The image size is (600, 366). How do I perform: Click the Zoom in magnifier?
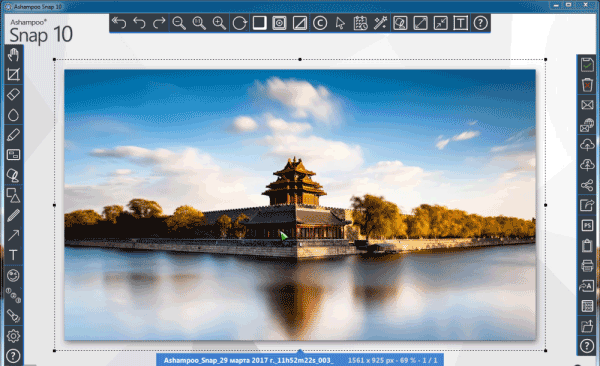click(219, 23)
